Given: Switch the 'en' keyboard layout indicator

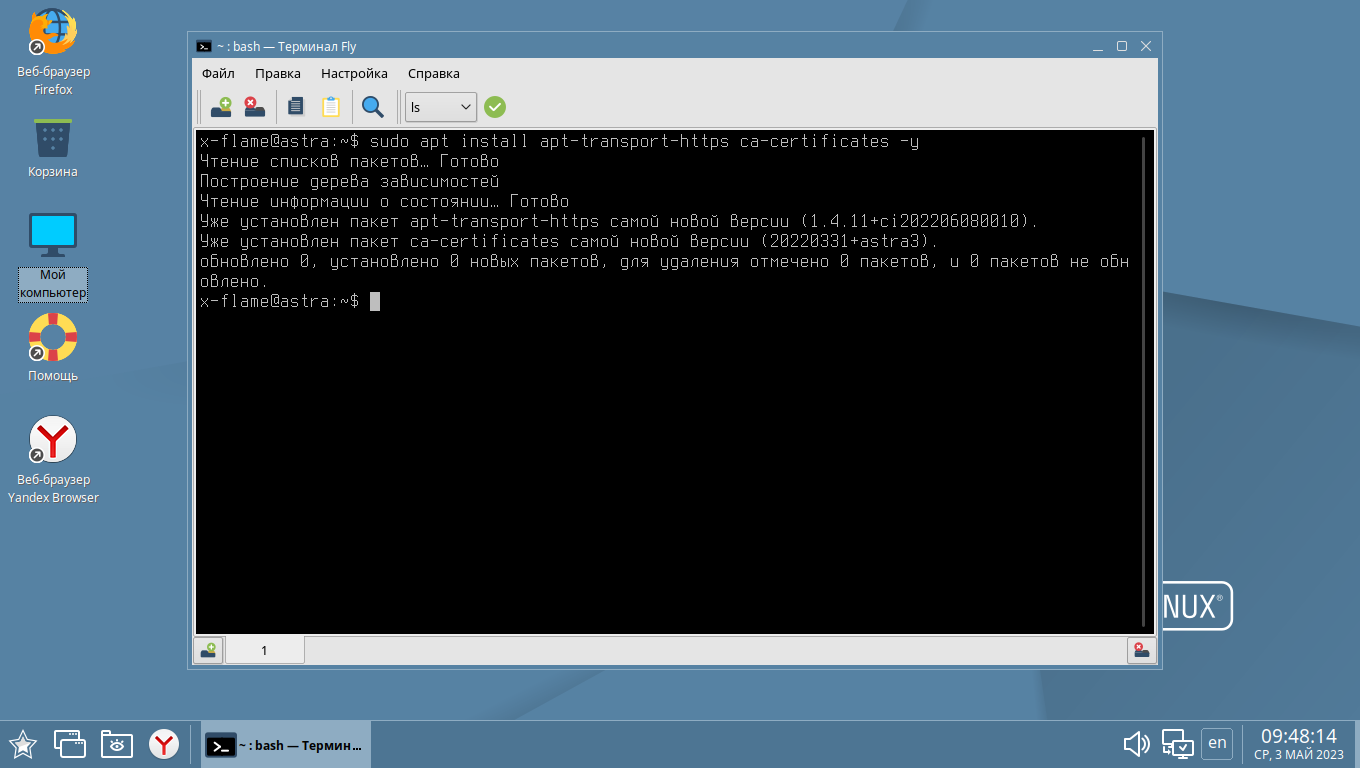Looking at the screenshot, I should click(x=1217, y=742).
